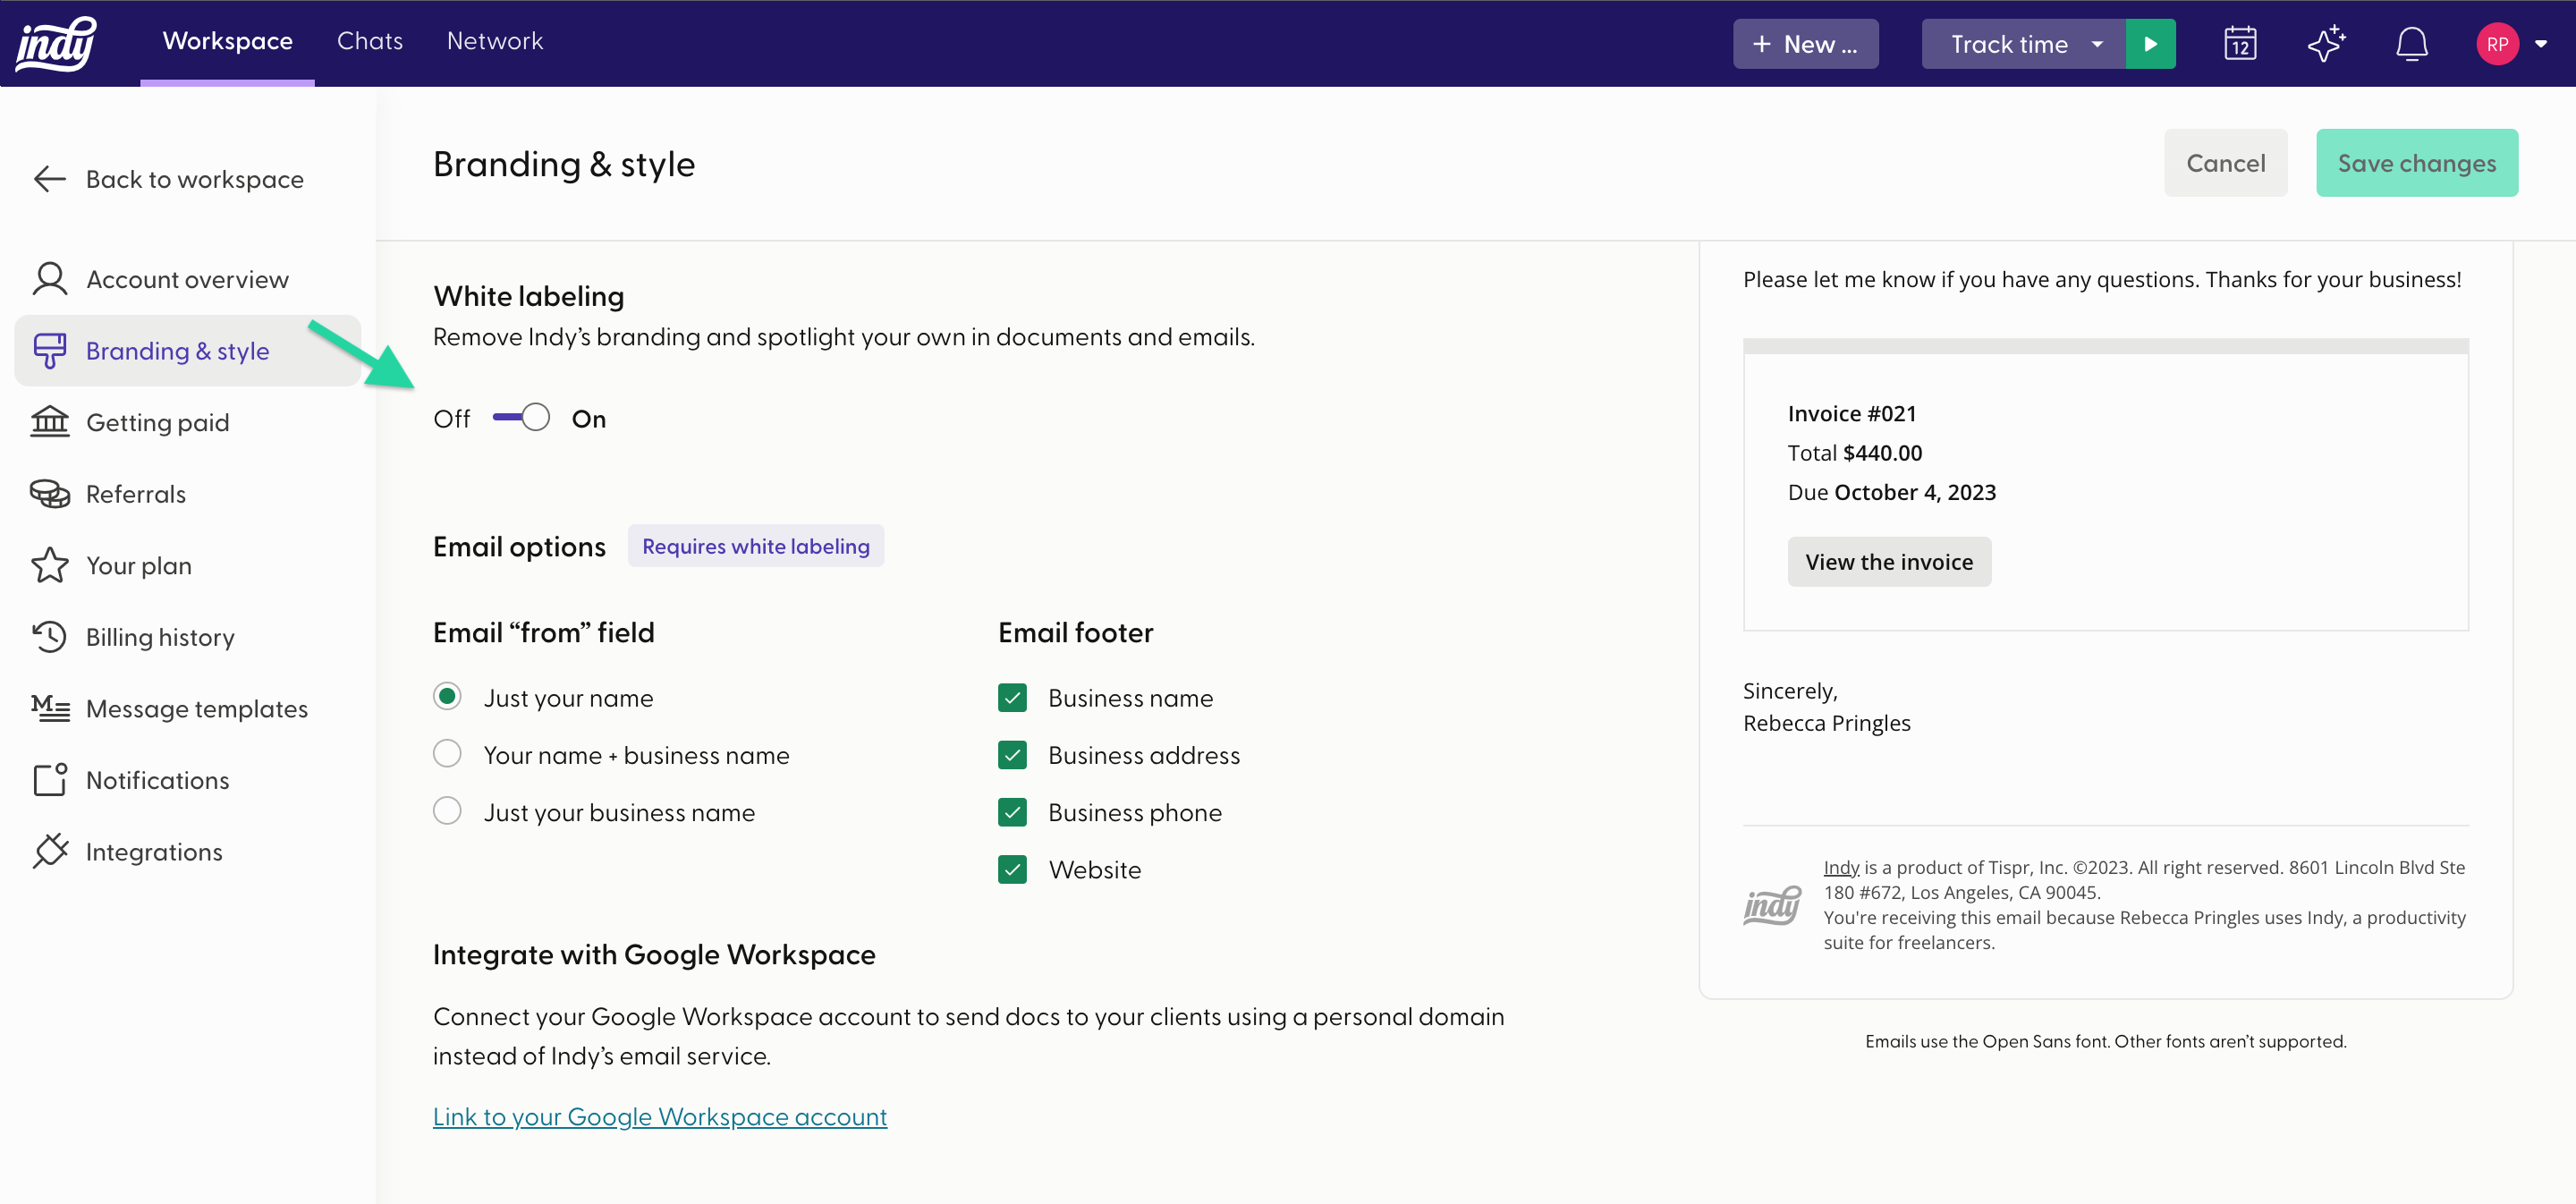Open Billing history page
2576x1204 pixels.
tap(187, 637)
